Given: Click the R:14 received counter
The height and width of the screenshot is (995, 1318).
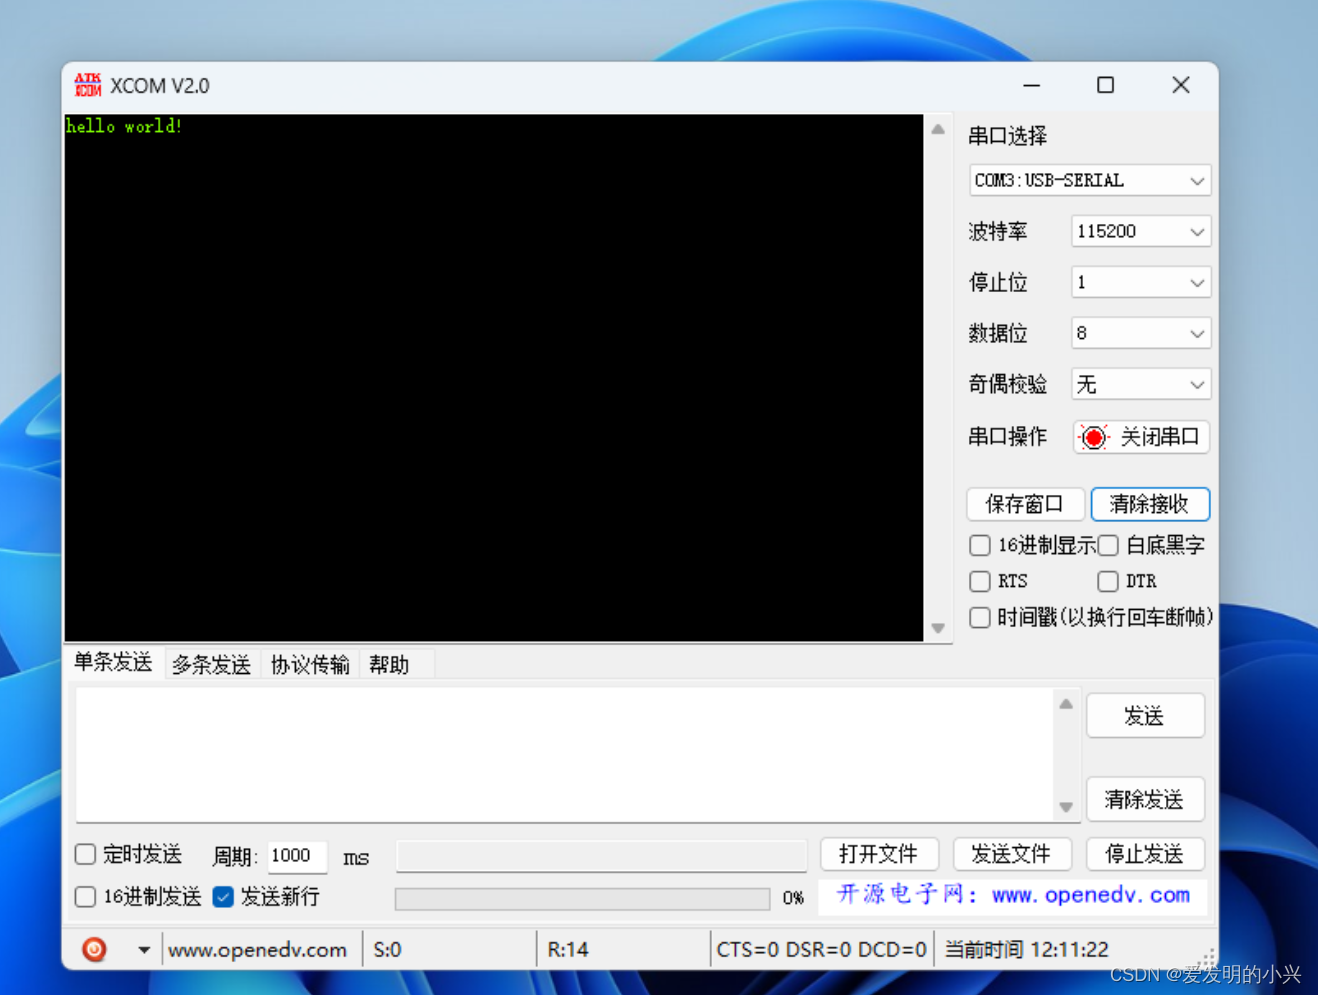Looking at the screenshot, I should (x=568, y=950).
